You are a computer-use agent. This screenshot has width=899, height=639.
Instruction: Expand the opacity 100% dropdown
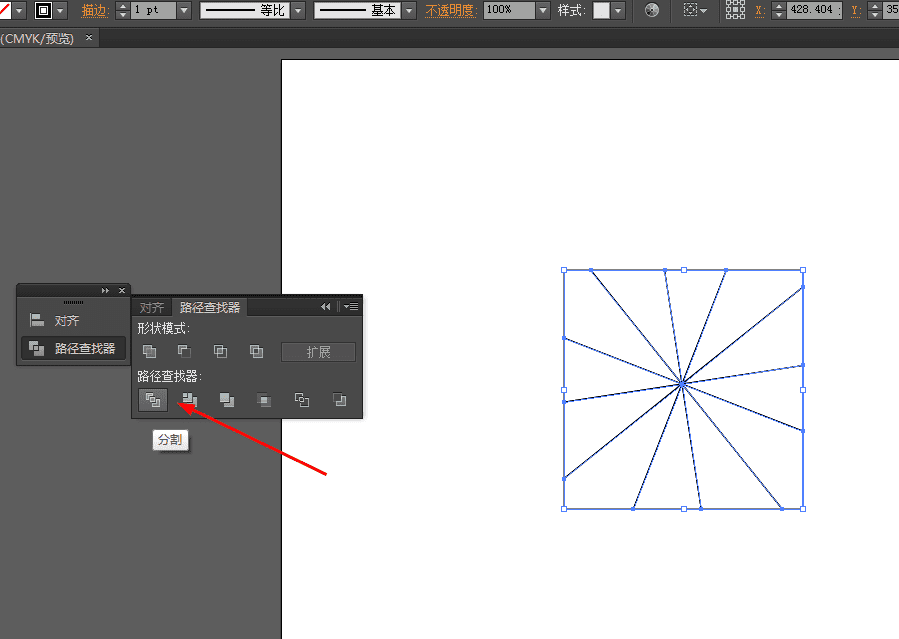click(x=542, y=11)
